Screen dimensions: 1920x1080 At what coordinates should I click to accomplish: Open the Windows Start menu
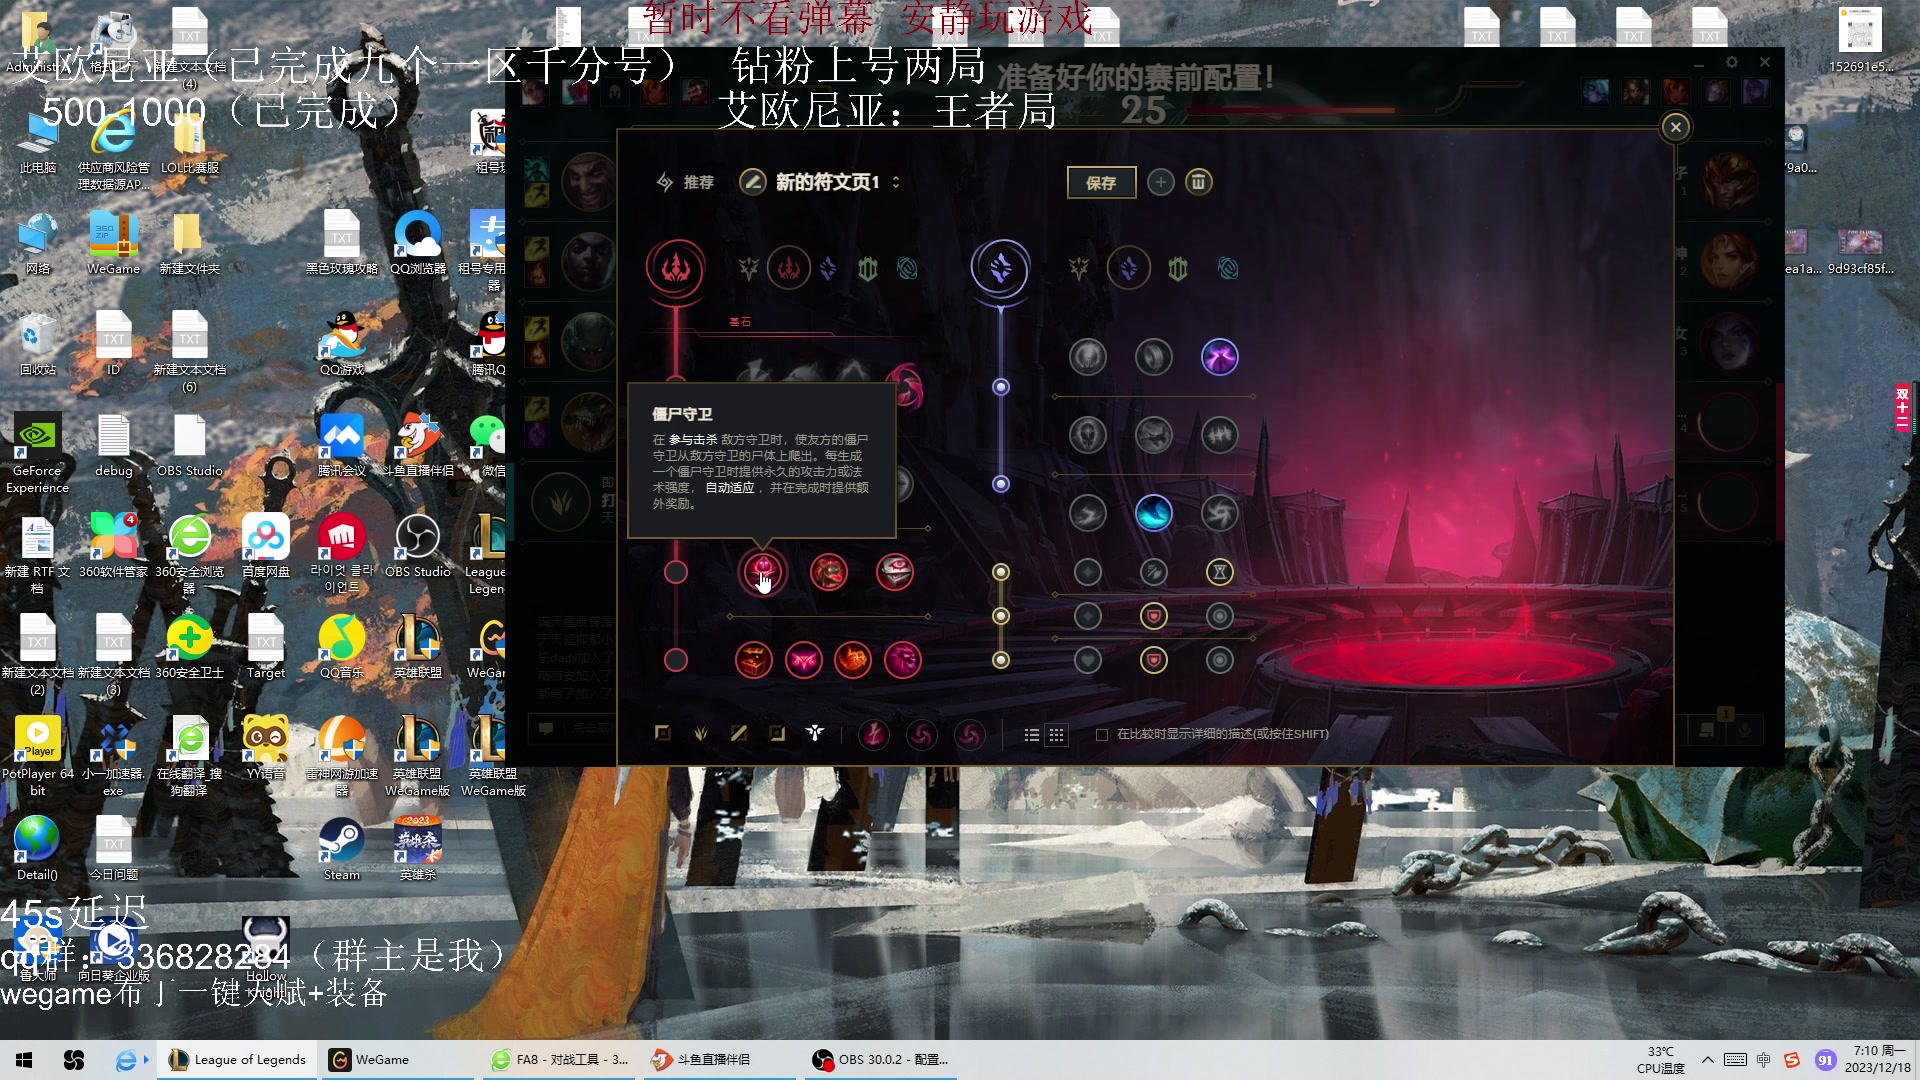pos(24,1060)
